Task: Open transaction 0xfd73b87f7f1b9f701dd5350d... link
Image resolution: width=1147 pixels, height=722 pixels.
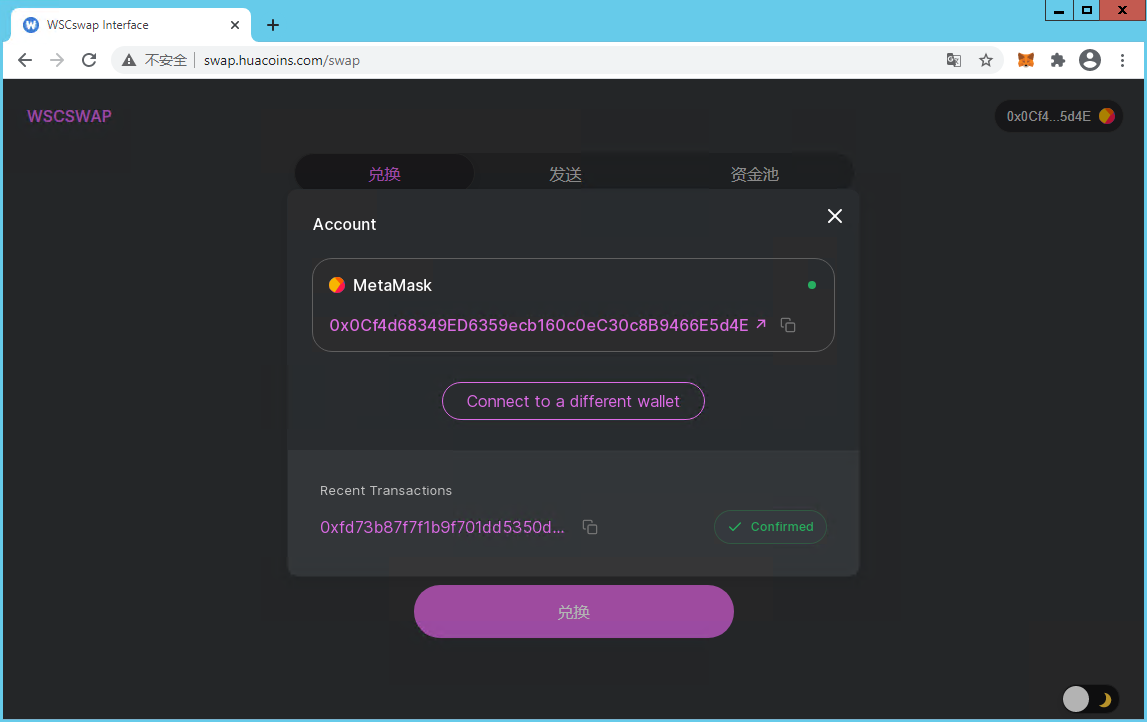Action: (443, 527)
